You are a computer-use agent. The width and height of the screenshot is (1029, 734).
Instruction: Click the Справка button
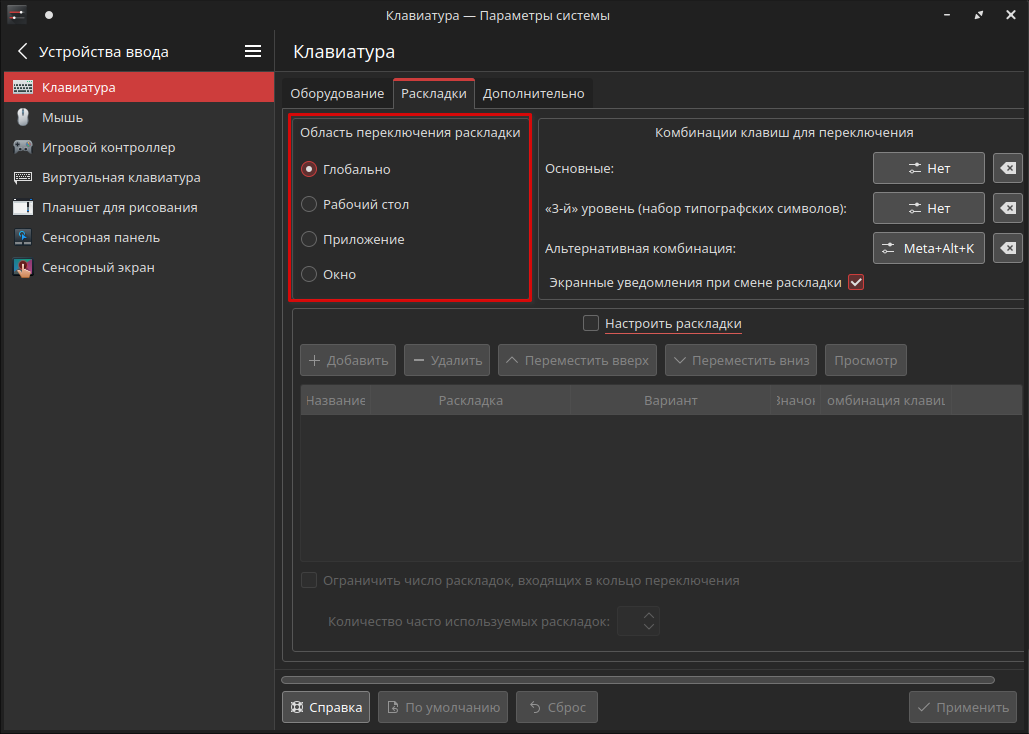point(326,707)
